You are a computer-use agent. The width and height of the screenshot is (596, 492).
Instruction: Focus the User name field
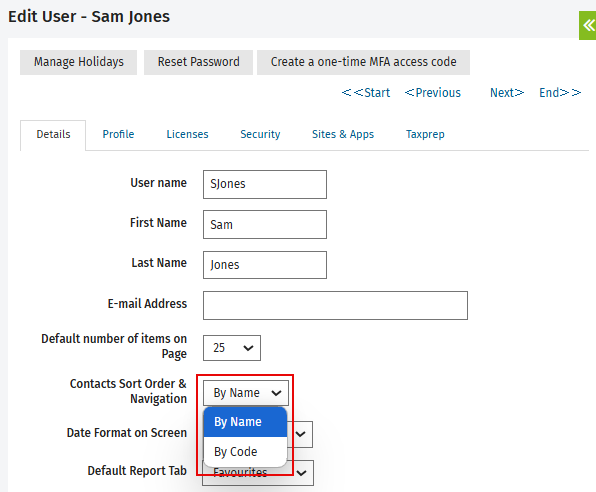[265, 184]
